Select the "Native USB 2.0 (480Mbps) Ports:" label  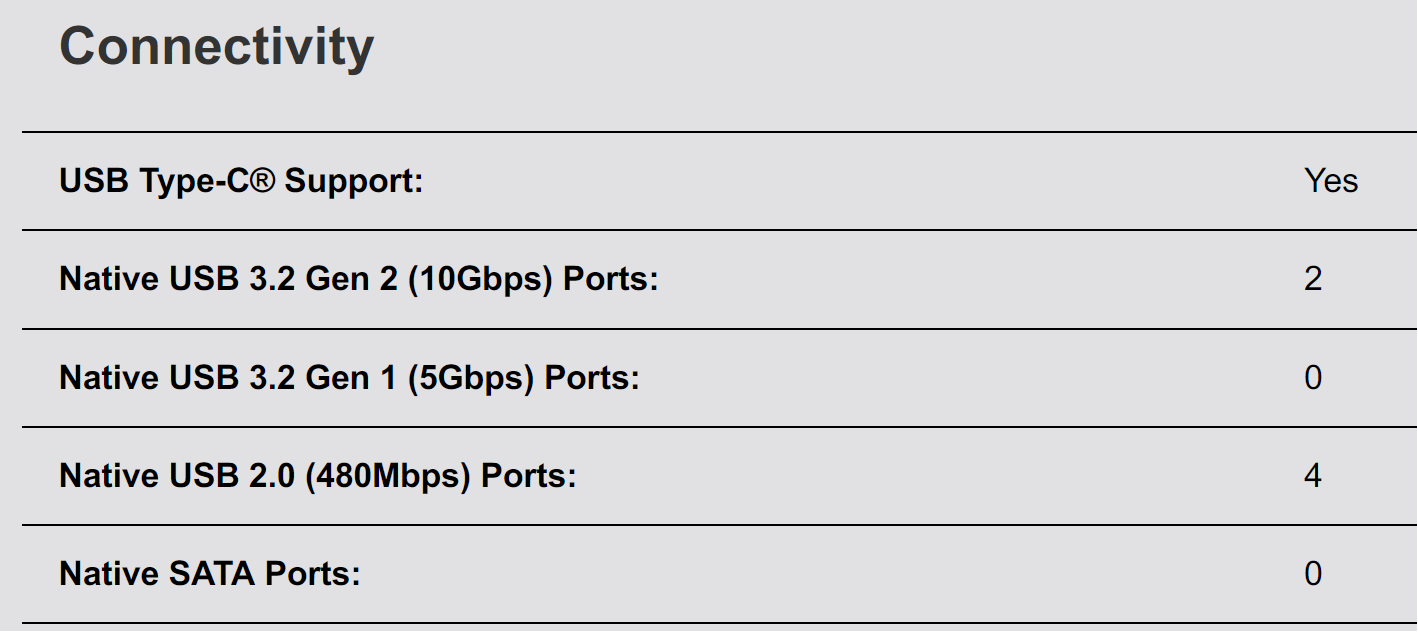[x=318, y=476]
